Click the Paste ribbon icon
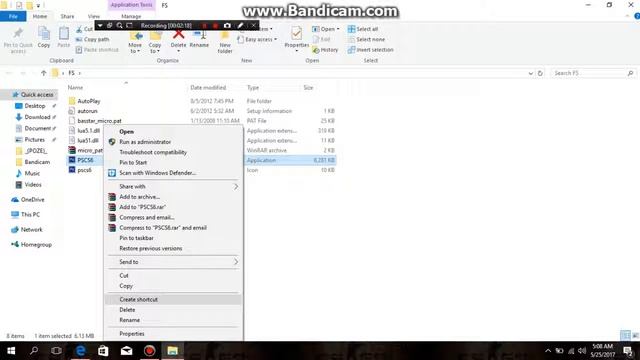Image resolution: width=640 pixels, height=360 pixels. pyautogui.click(x=64, y=38)
